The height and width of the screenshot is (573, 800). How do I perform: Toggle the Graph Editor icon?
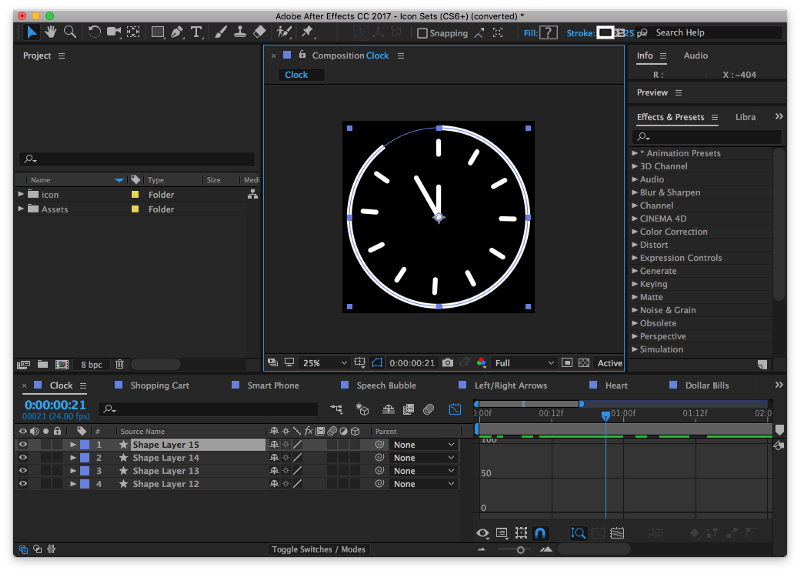(455, 409)
